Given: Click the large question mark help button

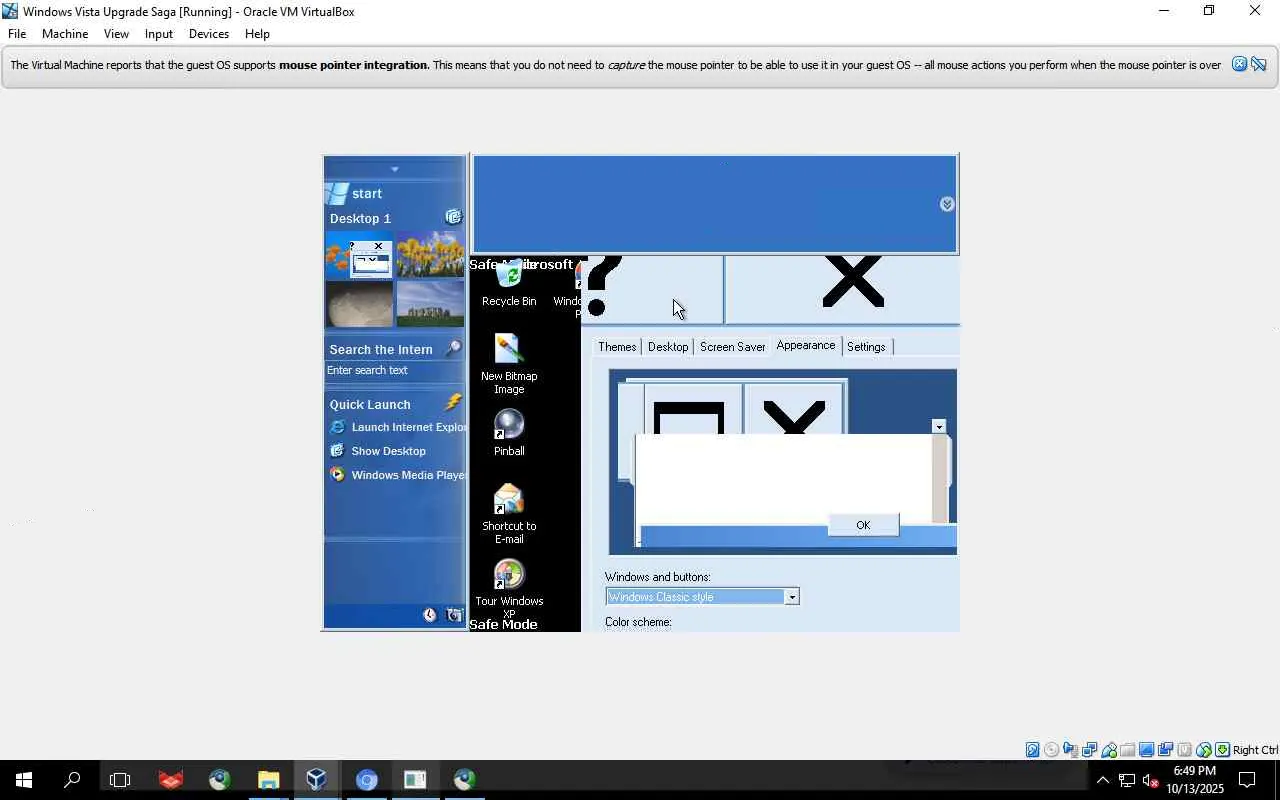Looking at the screenshot, I should pyautogui.click(x=651, y=289).
